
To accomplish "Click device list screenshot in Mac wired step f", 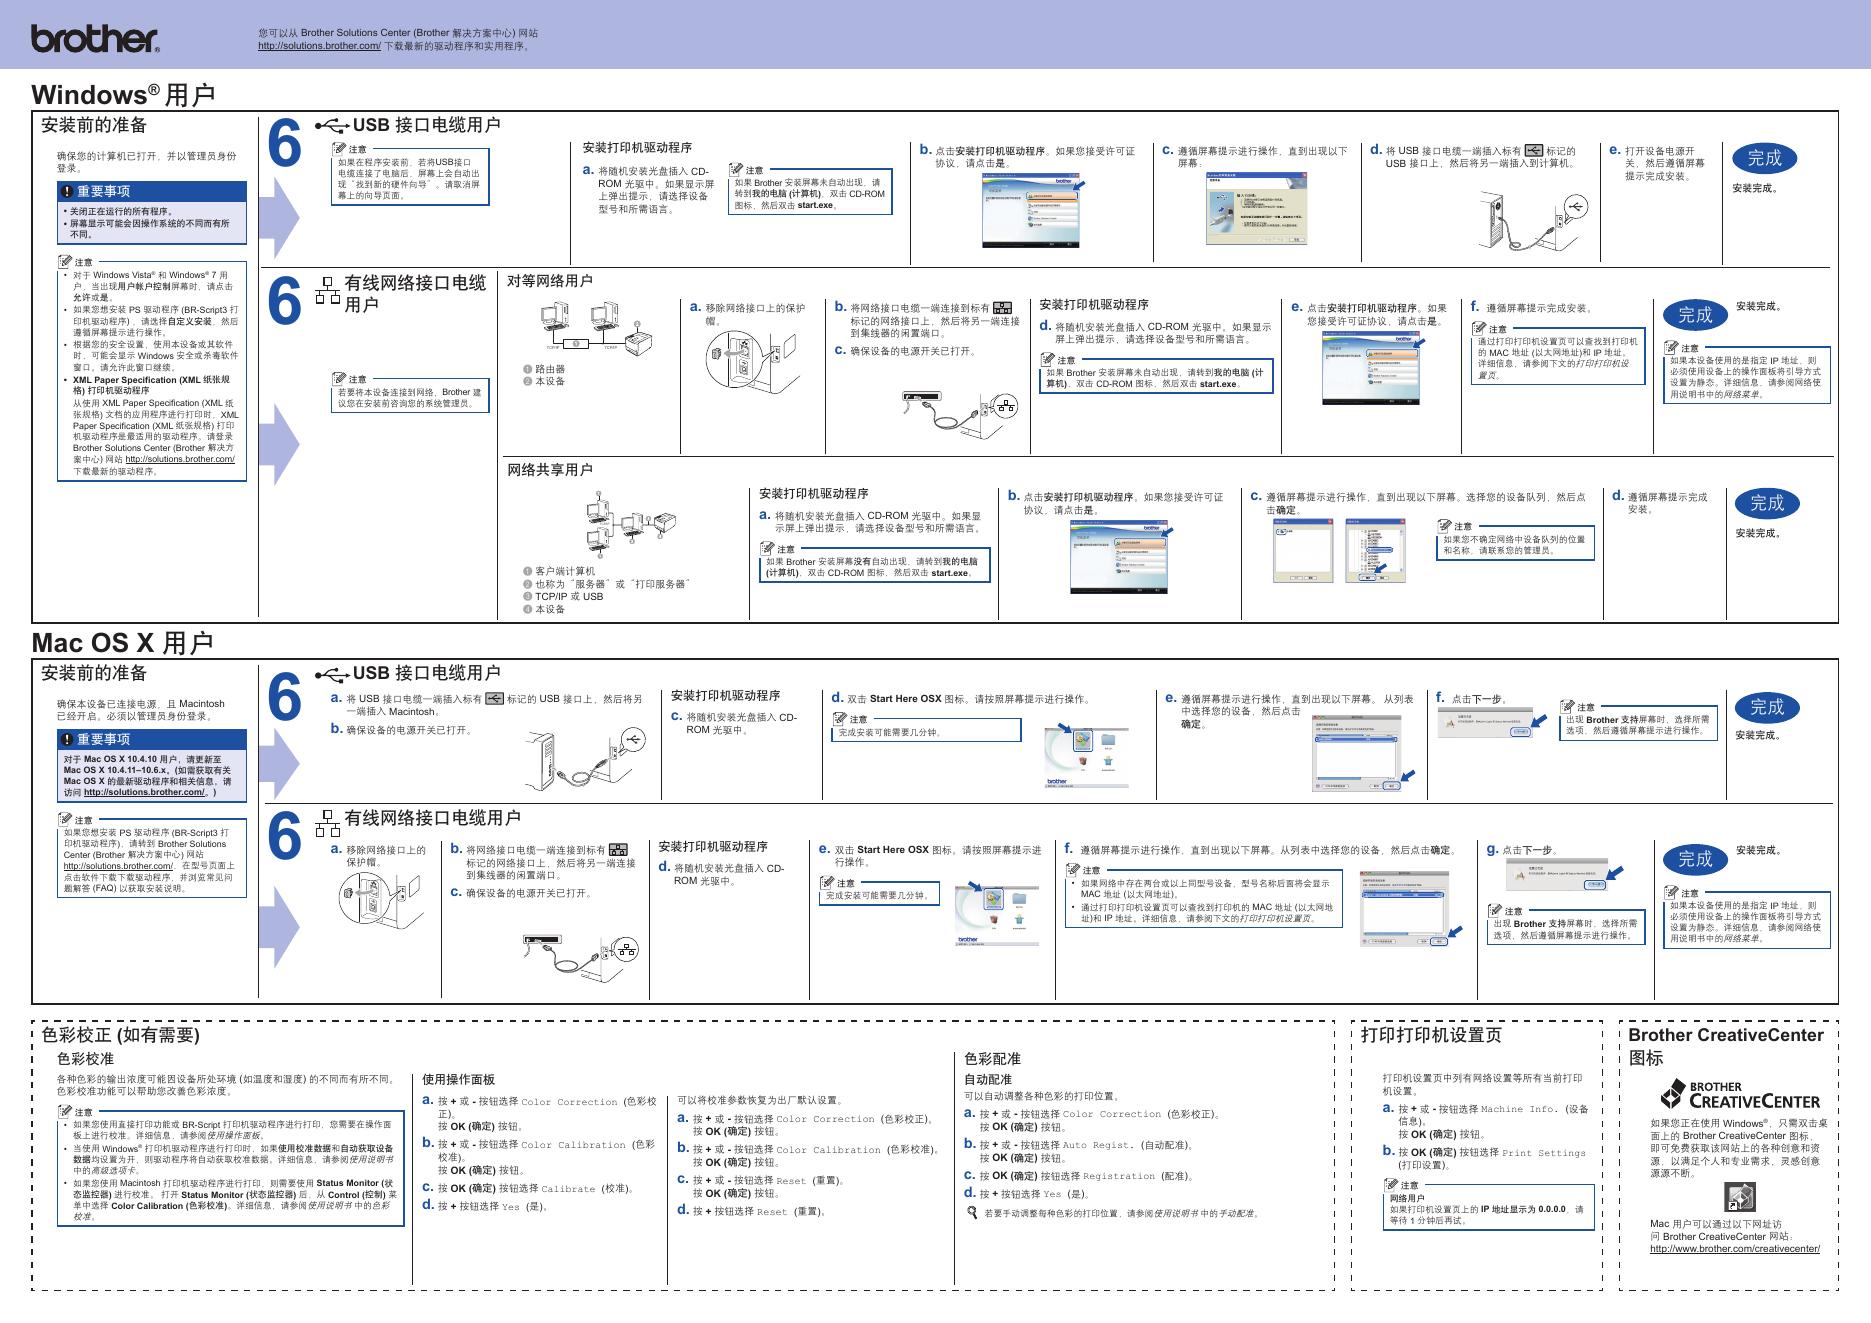I will click(1405, 908).
